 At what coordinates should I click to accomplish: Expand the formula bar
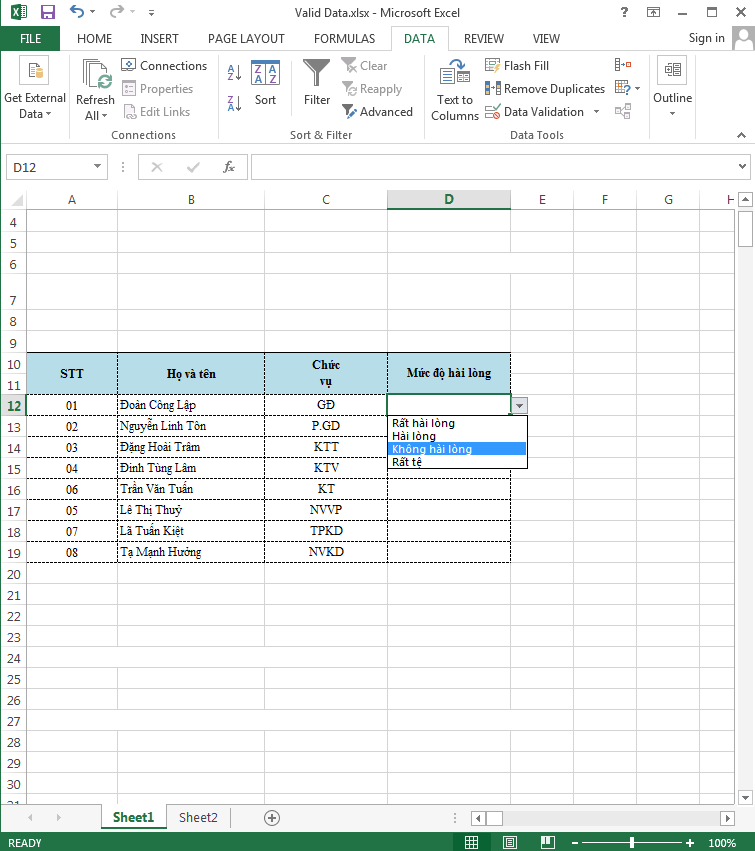click(x=742, y=167)
